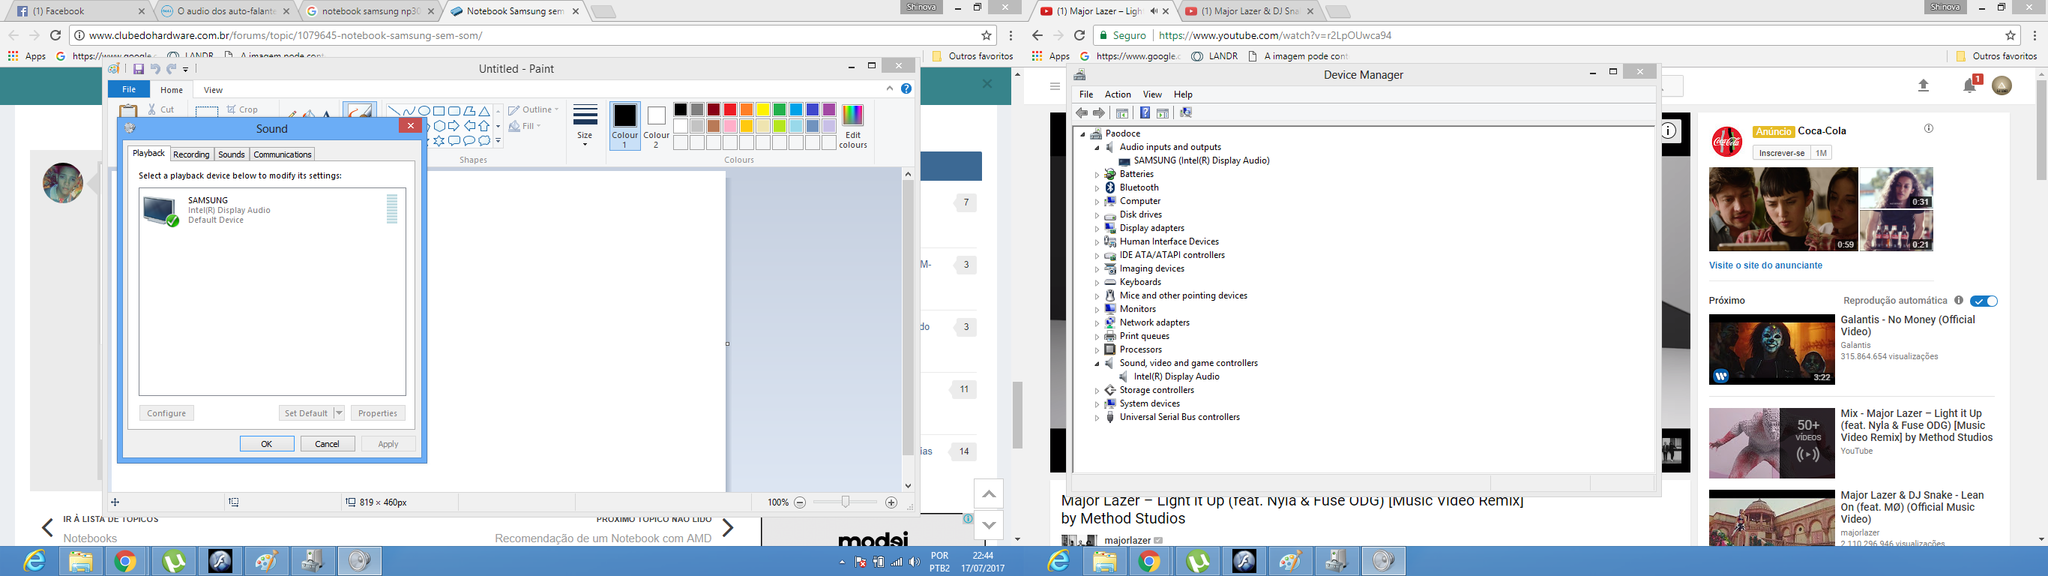Minimize Paint's ribbon with the caret
2048x576 pixels.
pos(889,89)
